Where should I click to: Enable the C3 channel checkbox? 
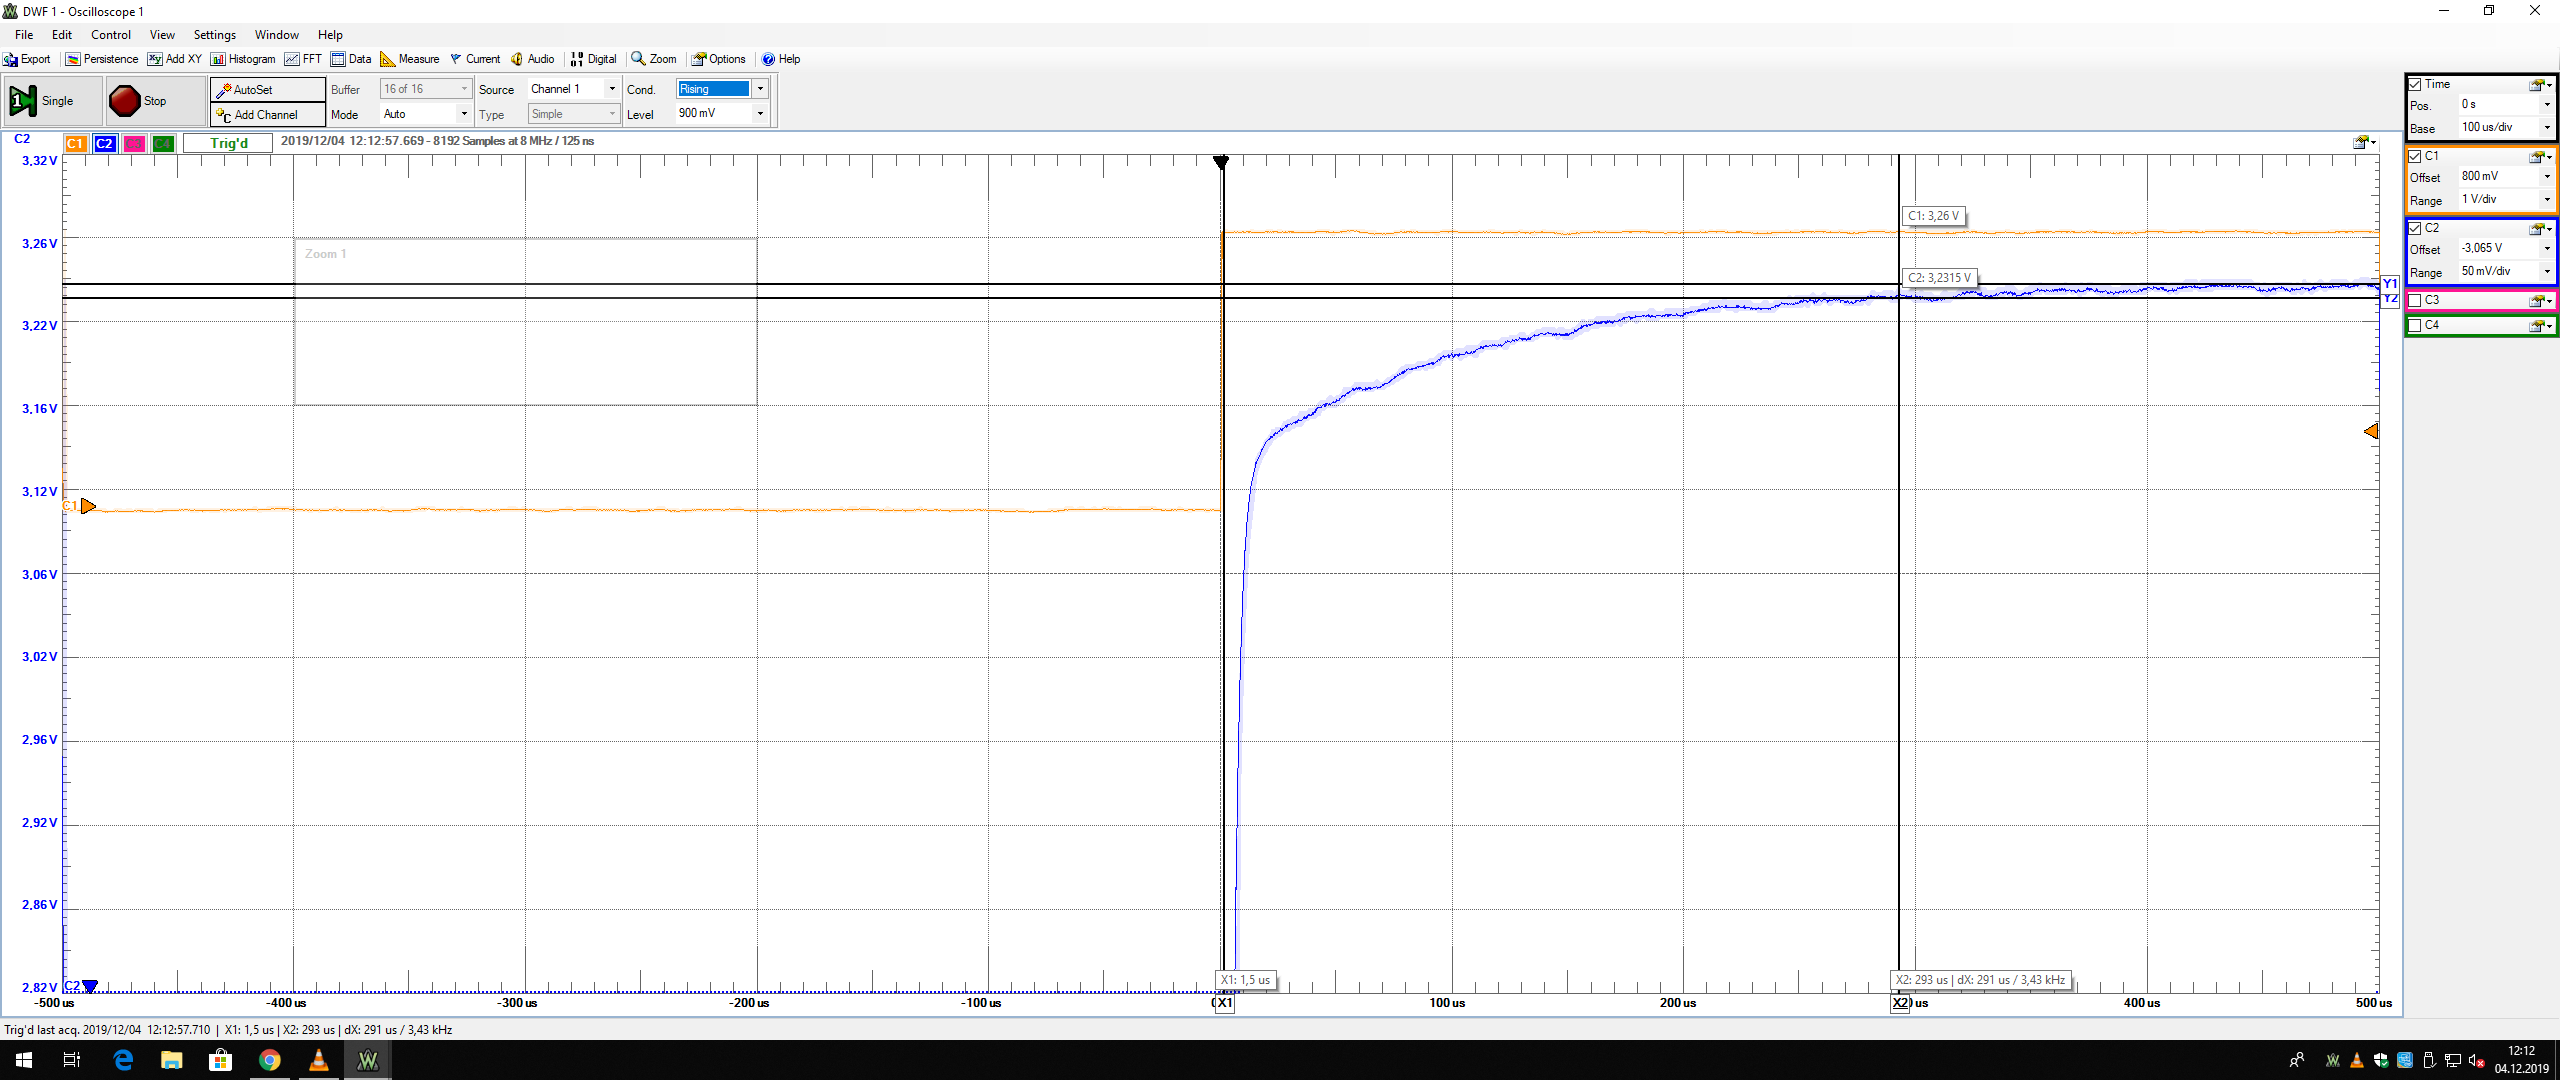coord(2415,300)
